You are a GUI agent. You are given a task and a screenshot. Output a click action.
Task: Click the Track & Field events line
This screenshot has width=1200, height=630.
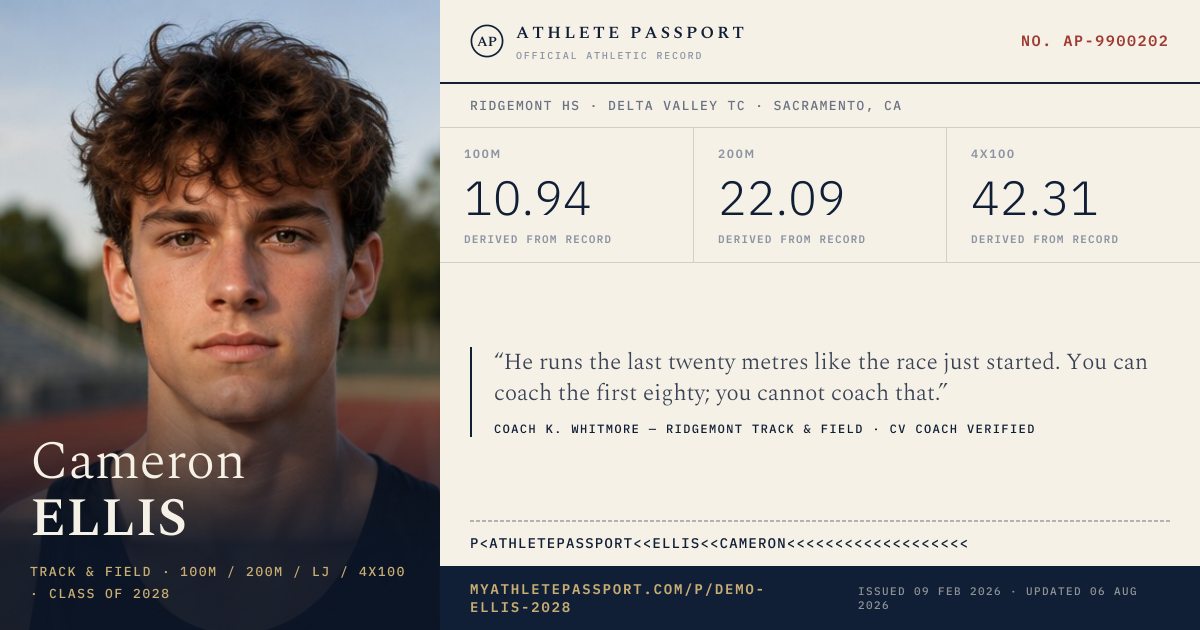click(x=218, y=582)
